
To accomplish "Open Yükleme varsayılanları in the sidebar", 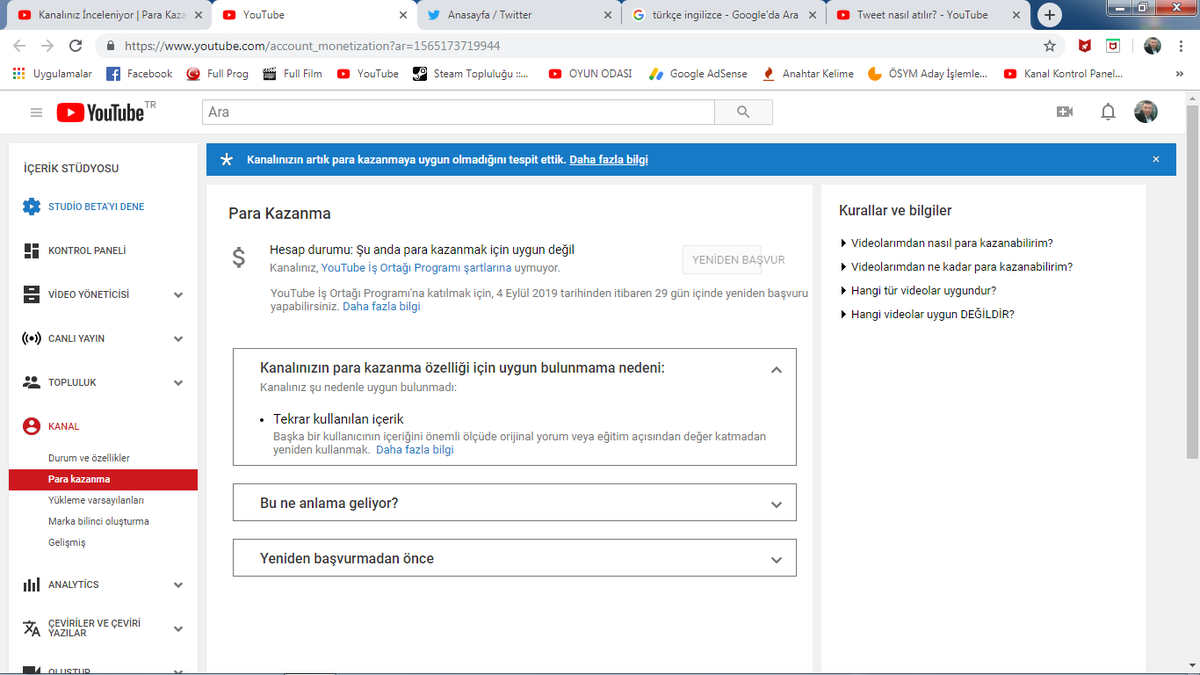I will point(96,500).
